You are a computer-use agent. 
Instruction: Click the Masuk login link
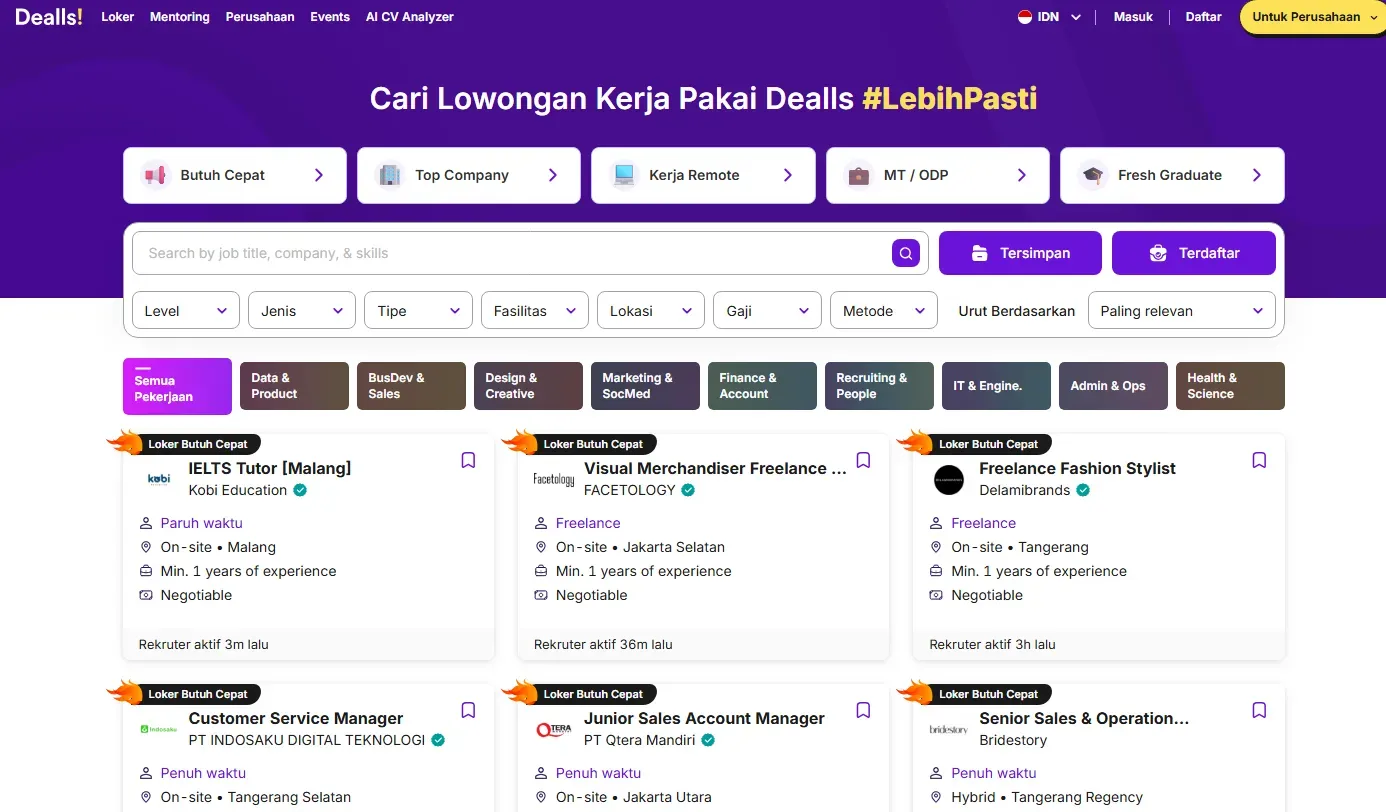(1133, 17)
